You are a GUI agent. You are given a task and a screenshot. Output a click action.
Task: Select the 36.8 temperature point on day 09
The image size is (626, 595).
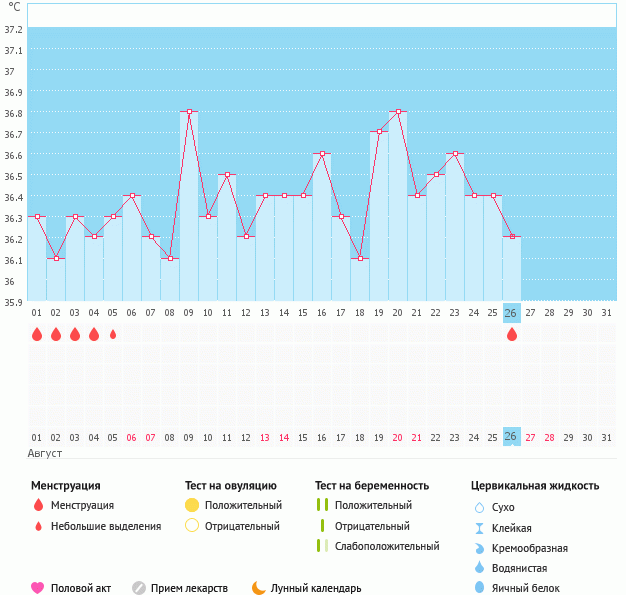[189, 112]
